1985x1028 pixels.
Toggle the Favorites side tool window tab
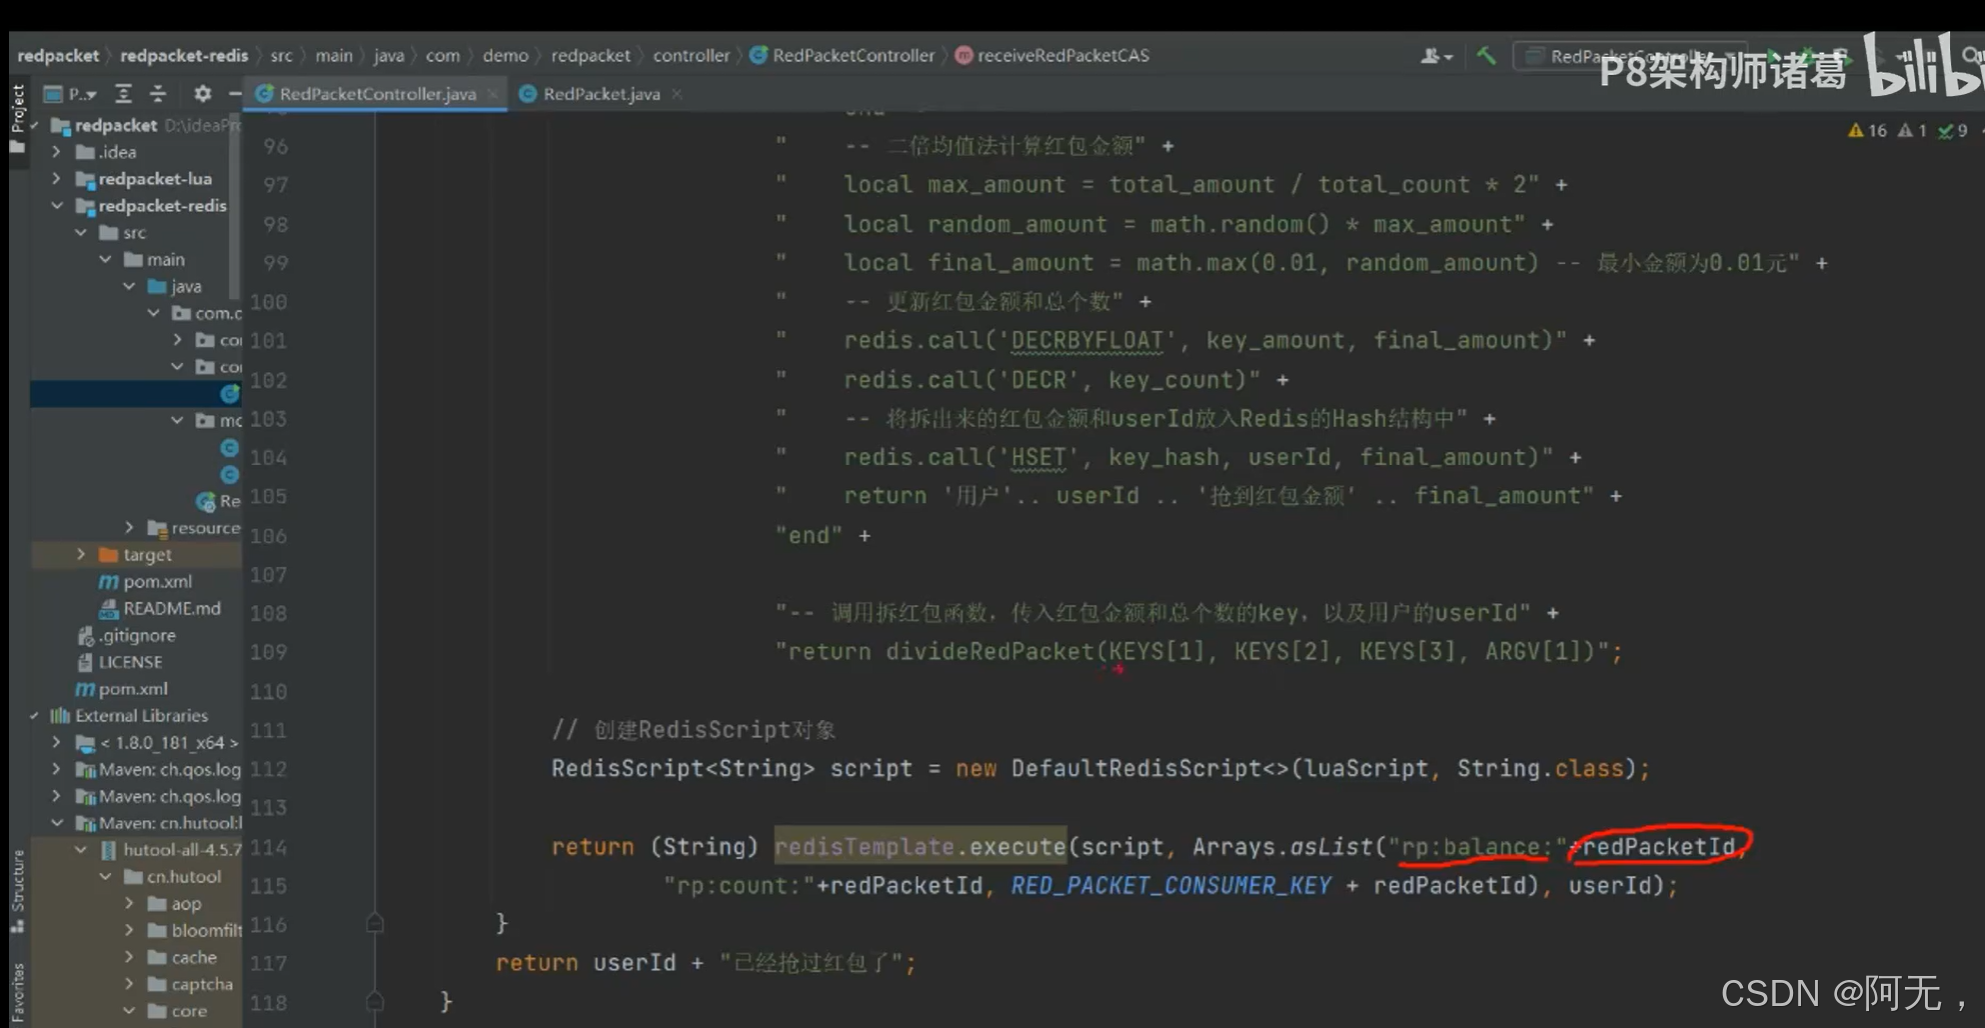tap(17, 992)
